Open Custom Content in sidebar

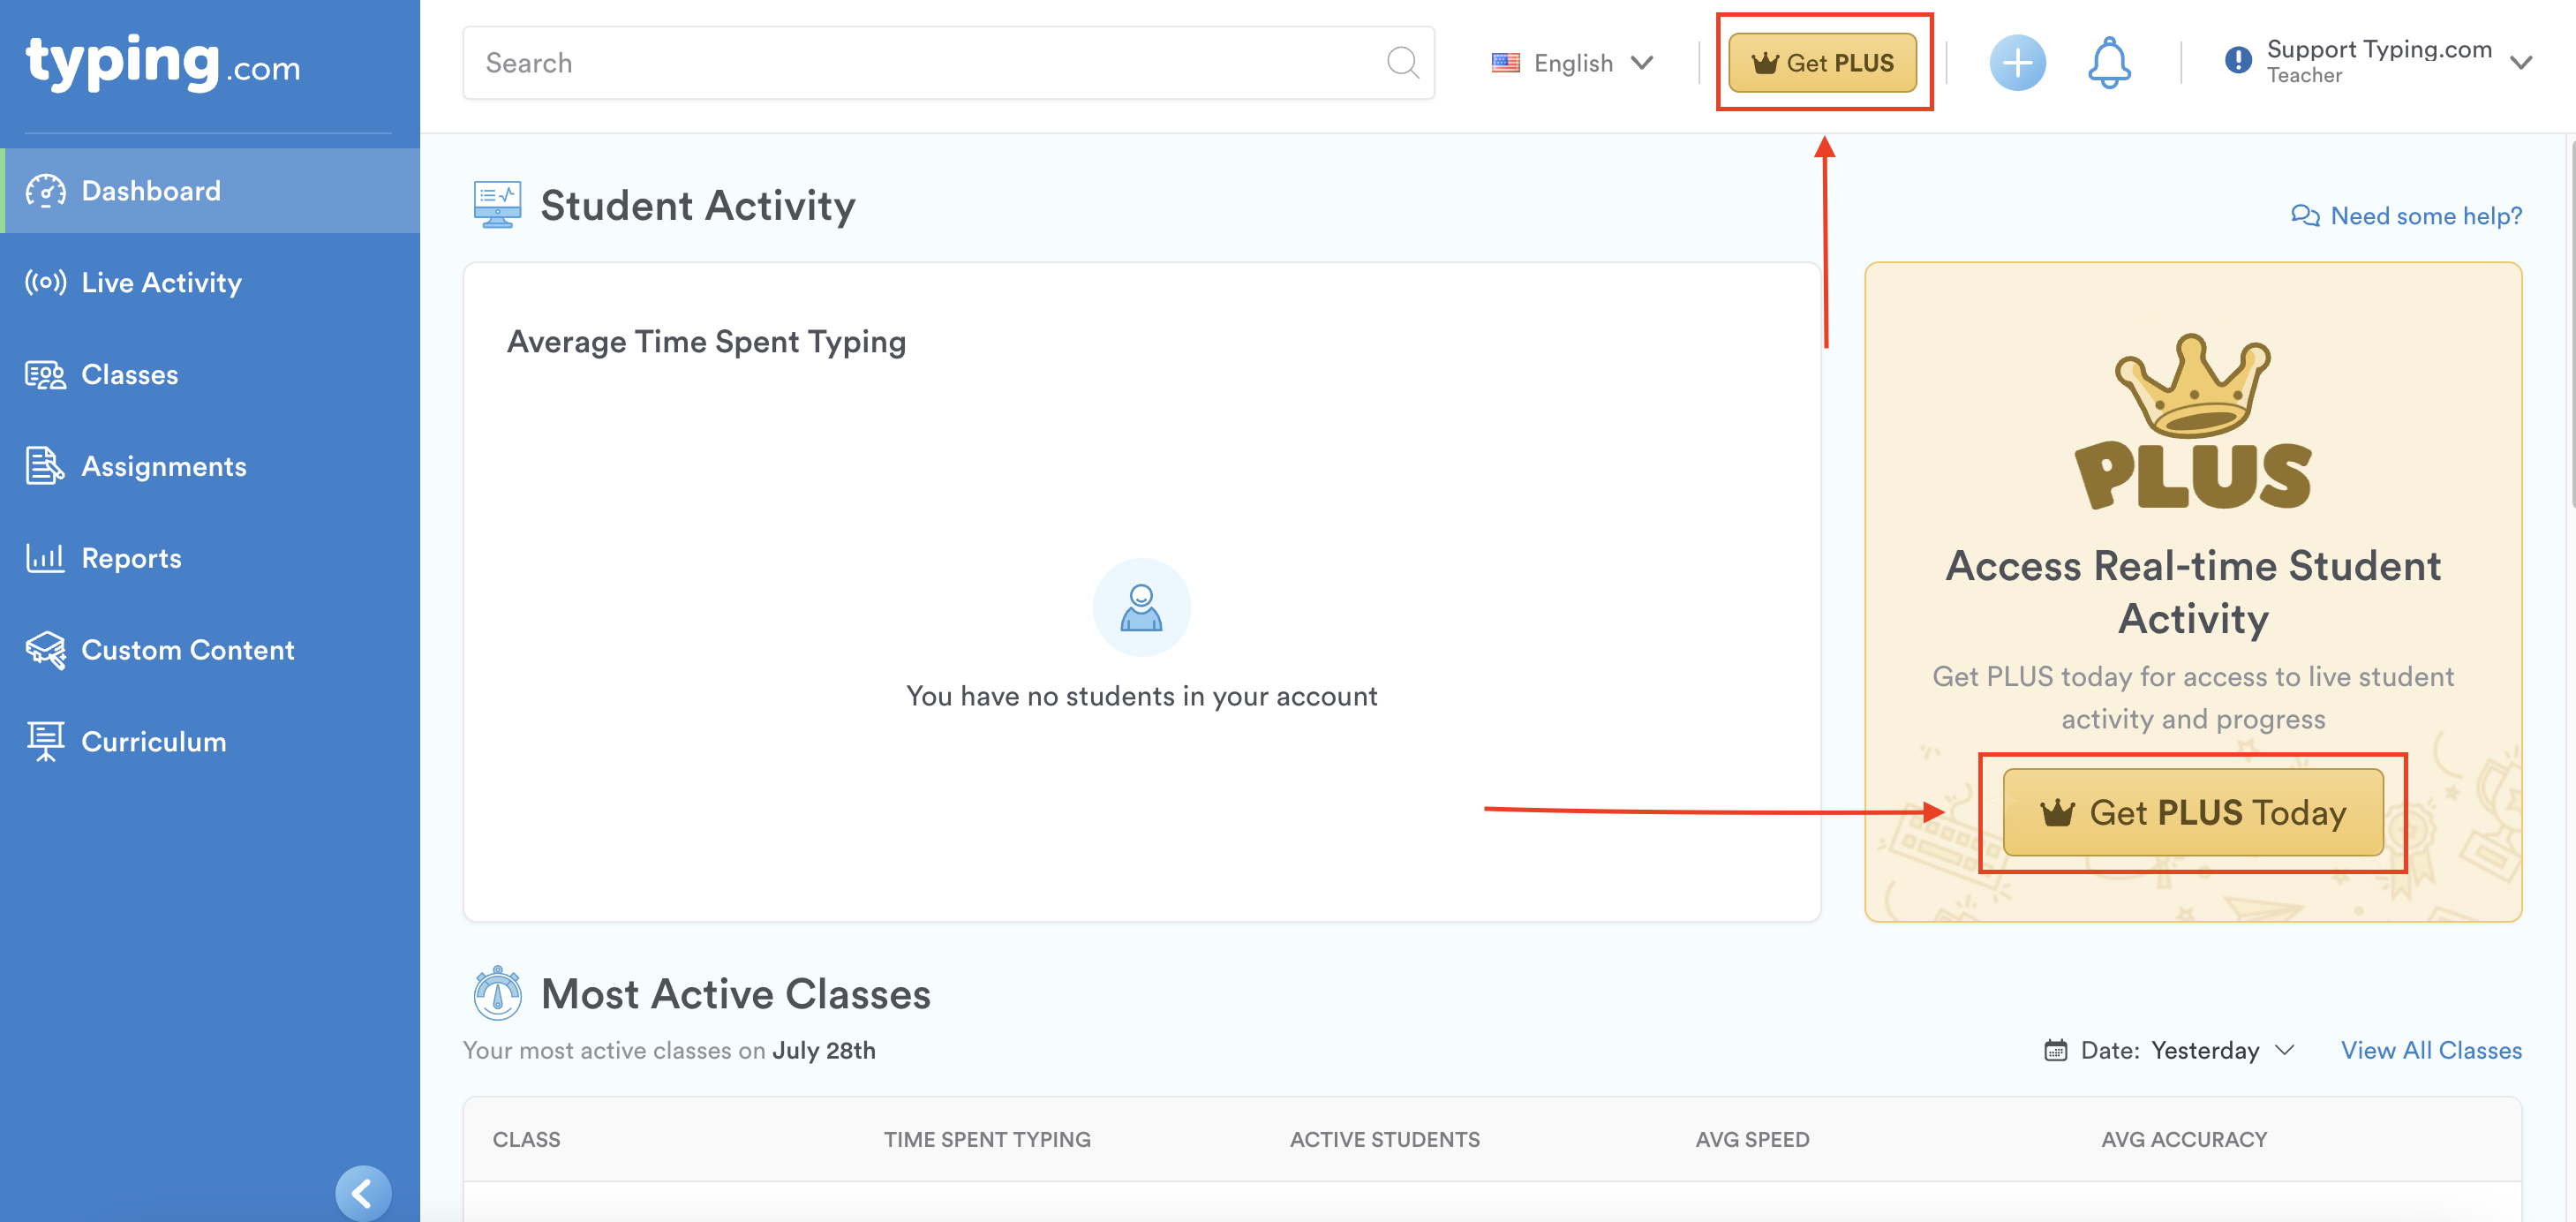[x=187, y=650]
